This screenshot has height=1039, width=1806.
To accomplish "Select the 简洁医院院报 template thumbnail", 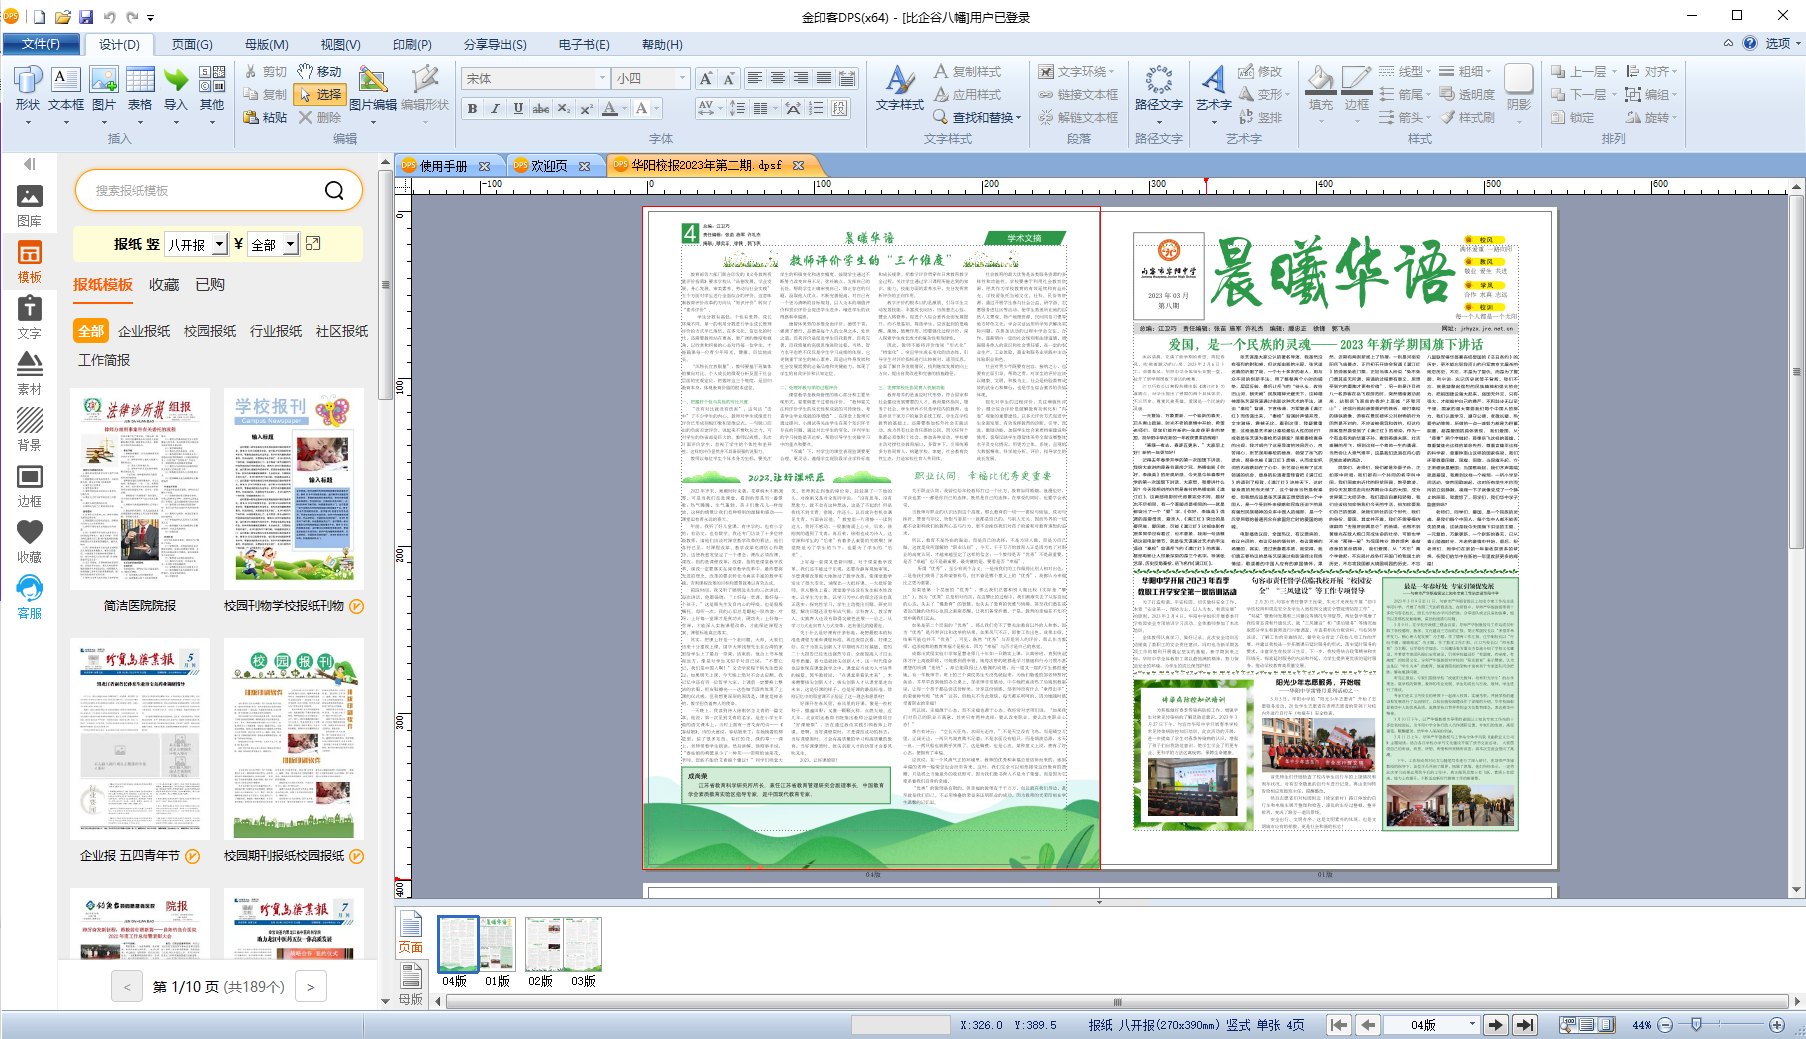I will [x=140, y=489].
